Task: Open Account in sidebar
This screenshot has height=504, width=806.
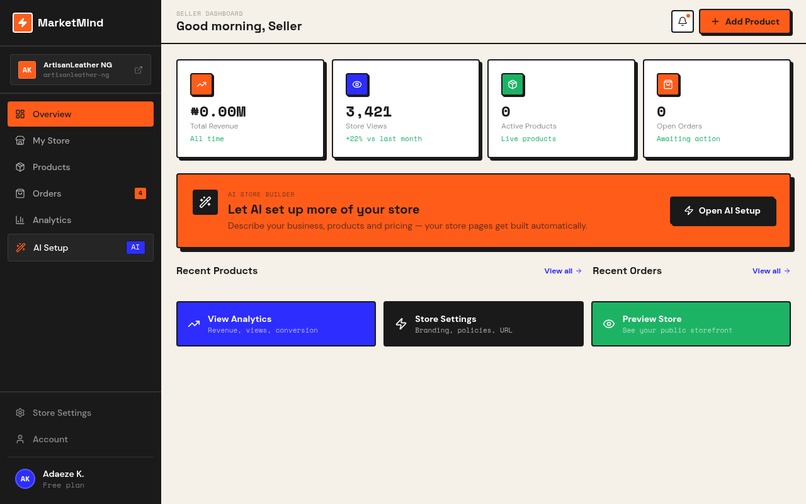Action: pos(81,439)
